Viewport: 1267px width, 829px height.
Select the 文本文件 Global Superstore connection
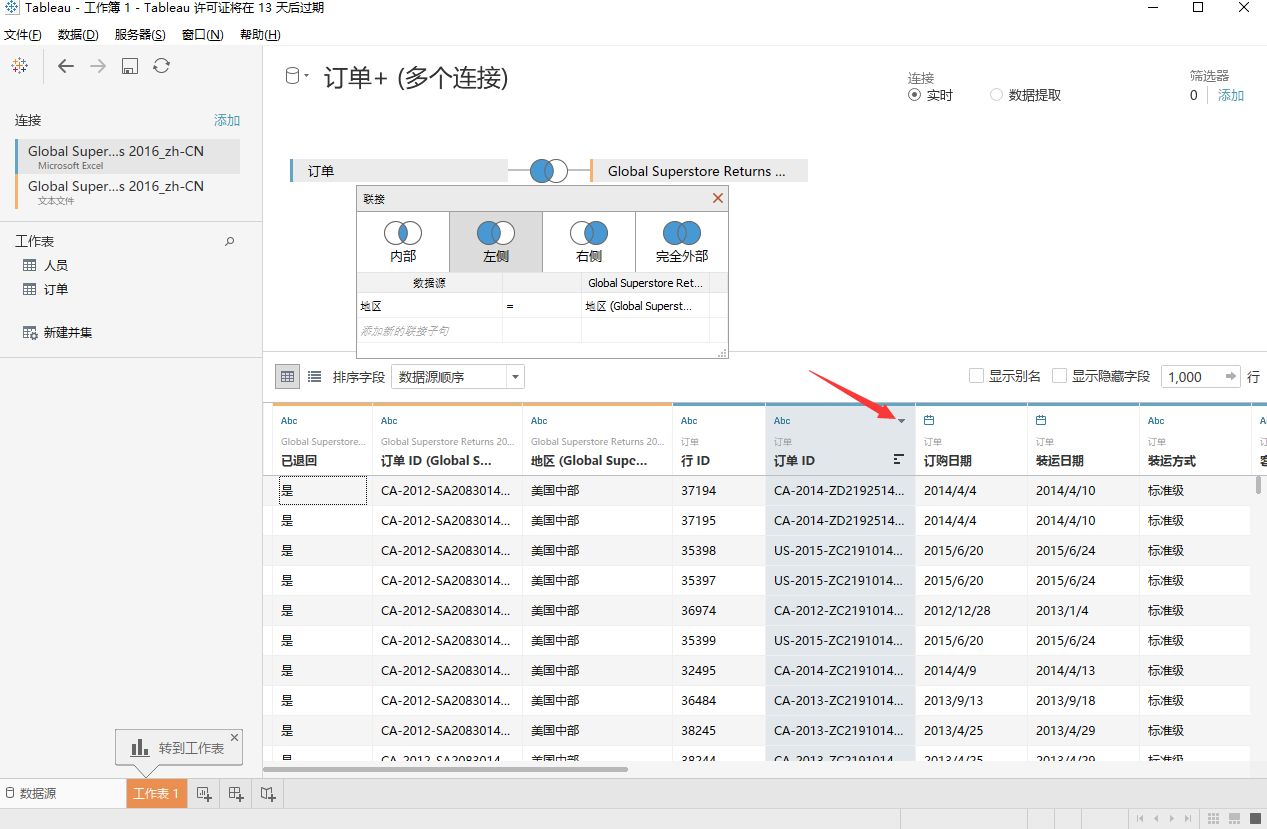tap(127, 192)
